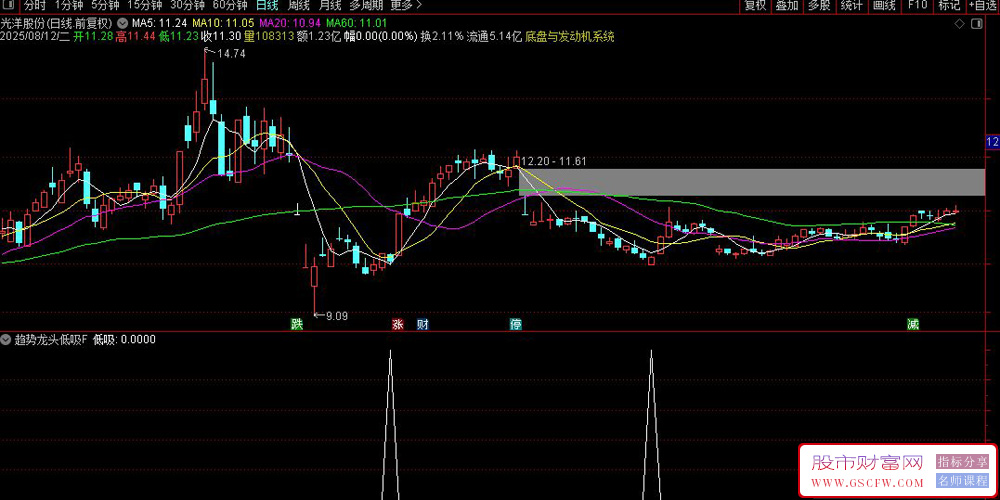Click the 趋势龙头低吸F indicator name
This screenshot has width=1000, height=500.
(51, 340)
